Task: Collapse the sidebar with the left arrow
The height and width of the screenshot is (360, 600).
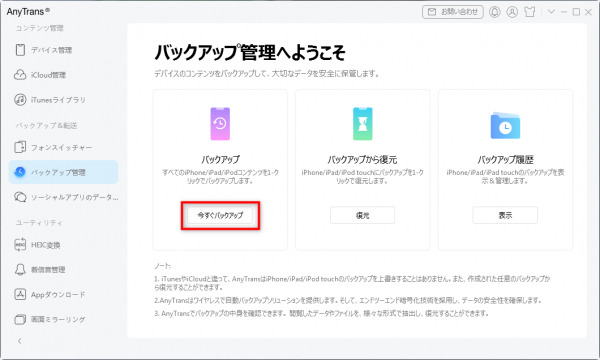Action: click(x=20, y=340)
